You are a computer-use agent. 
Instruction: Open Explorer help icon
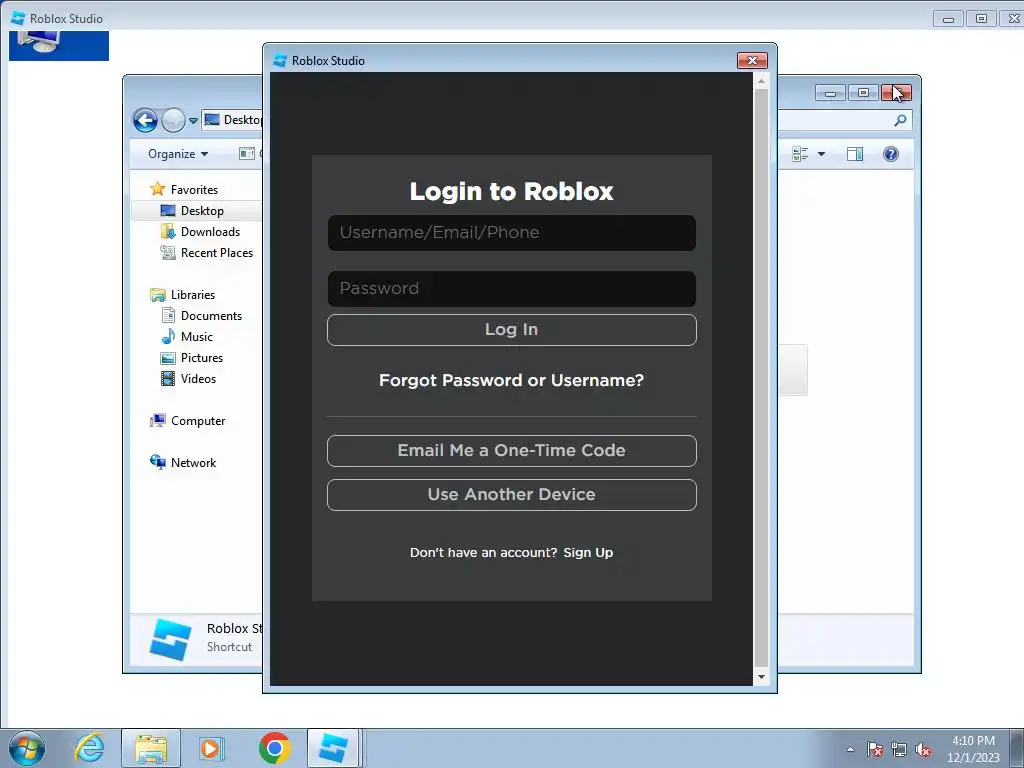click(891, 154)
